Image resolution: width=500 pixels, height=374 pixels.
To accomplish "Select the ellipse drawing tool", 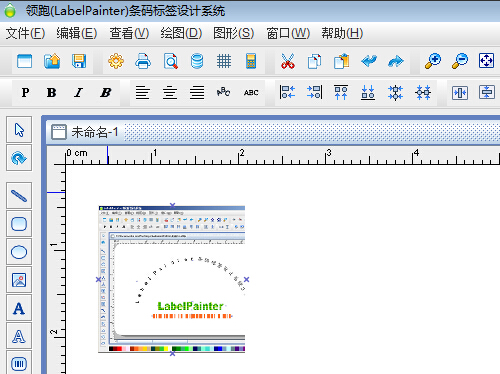I will tap(19, 252).
